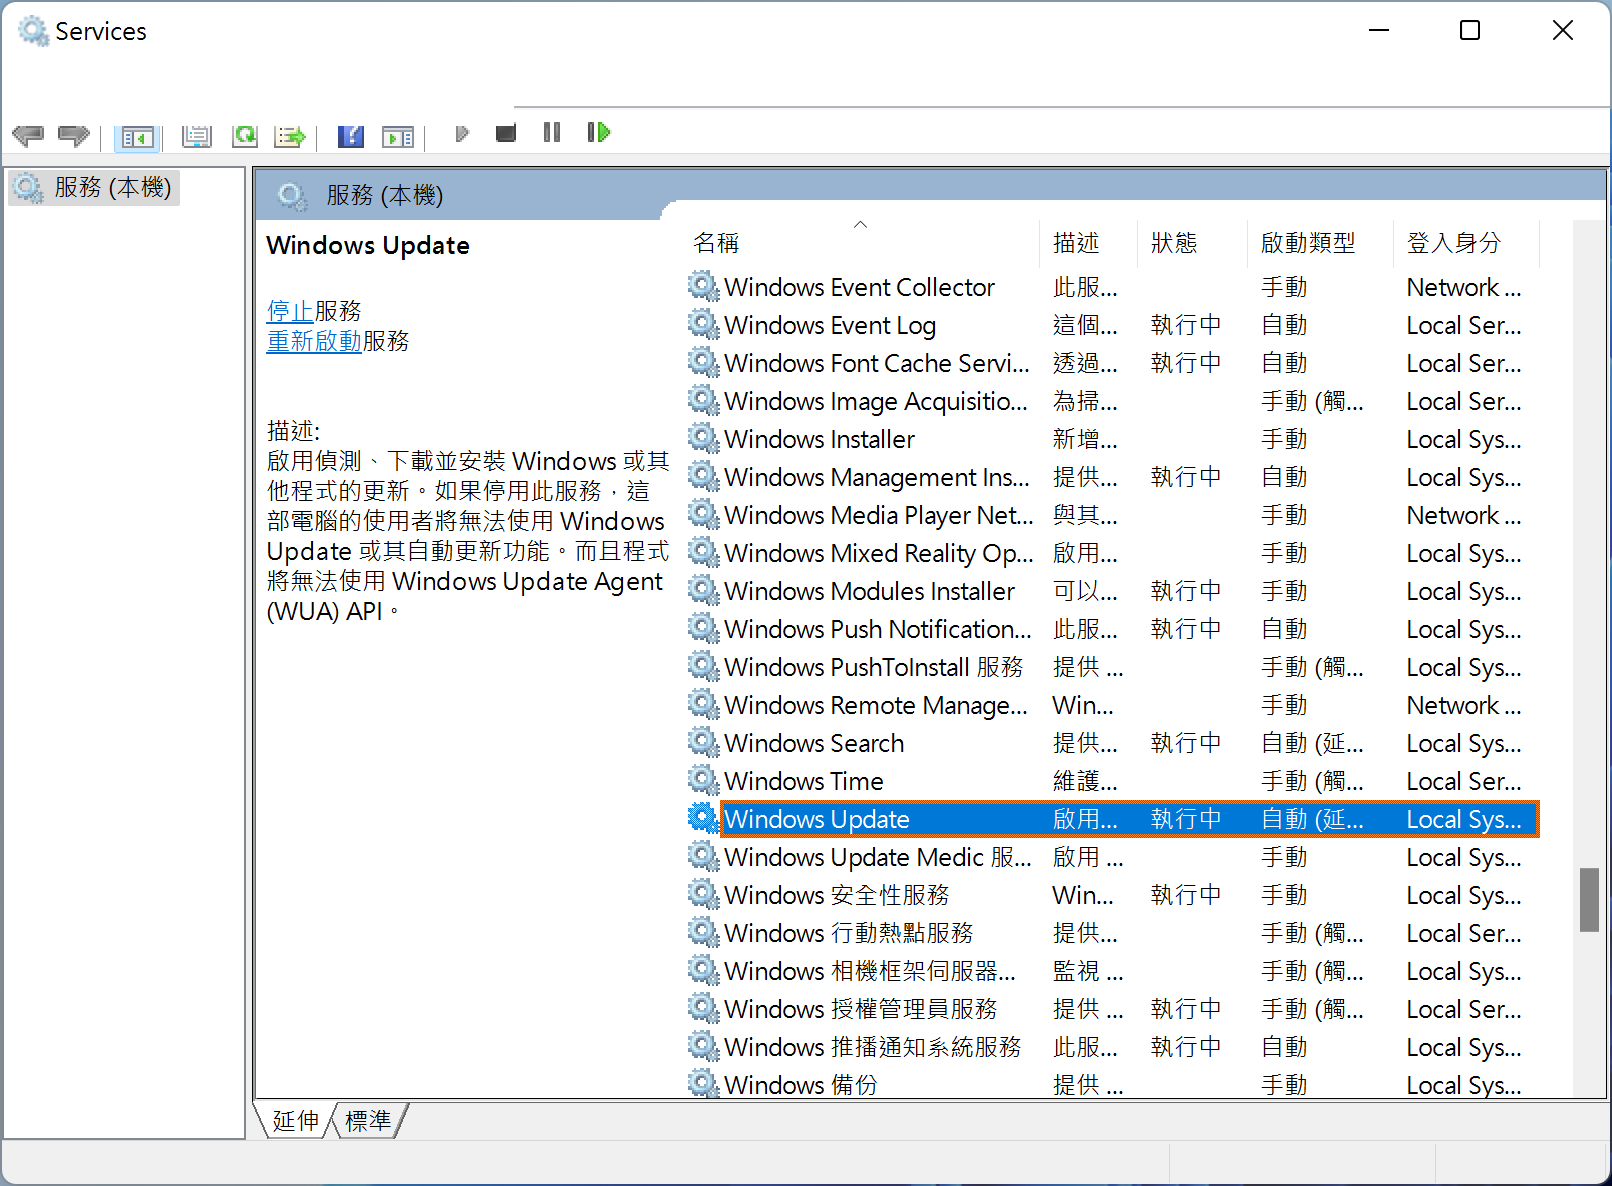Select the Windows Event Collector service name
The image size is (1612, 1186).
859,287
